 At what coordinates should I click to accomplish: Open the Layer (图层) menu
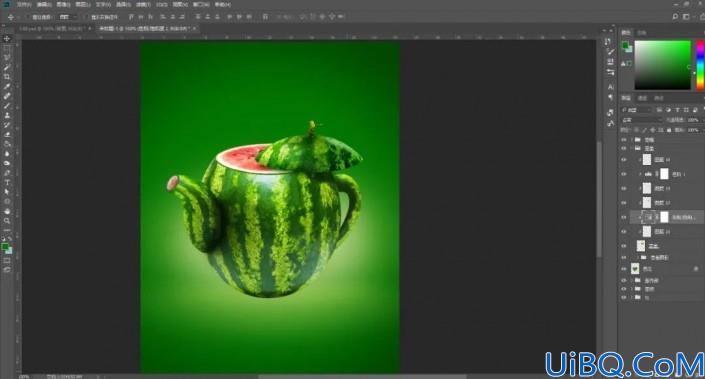tap(83, 4)
